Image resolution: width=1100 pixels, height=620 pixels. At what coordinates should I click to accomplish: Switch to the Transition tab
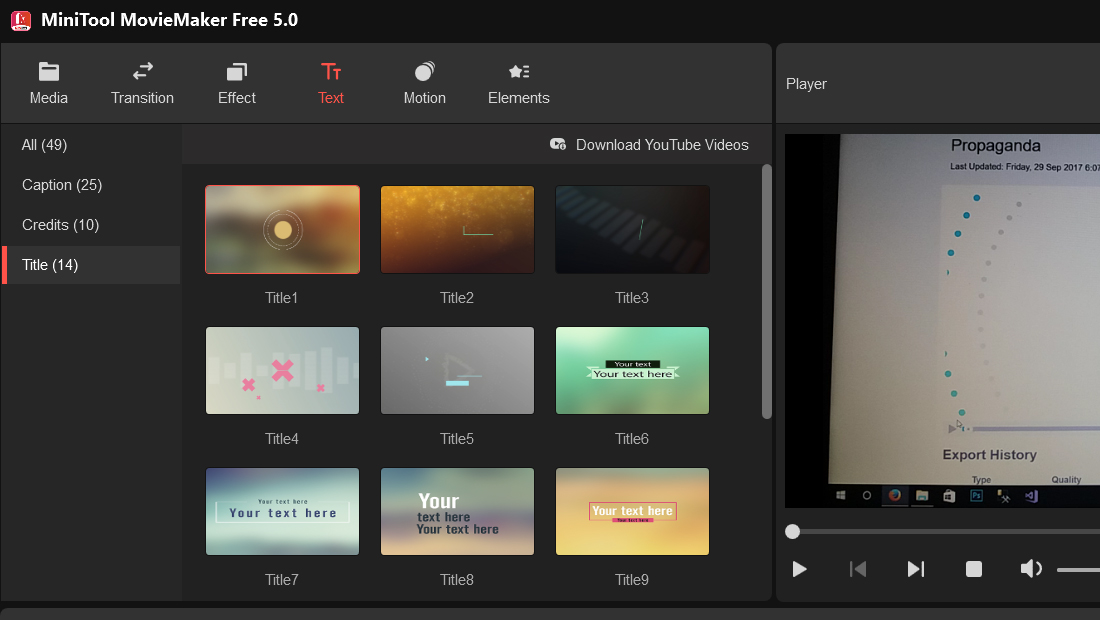[142, 83]
